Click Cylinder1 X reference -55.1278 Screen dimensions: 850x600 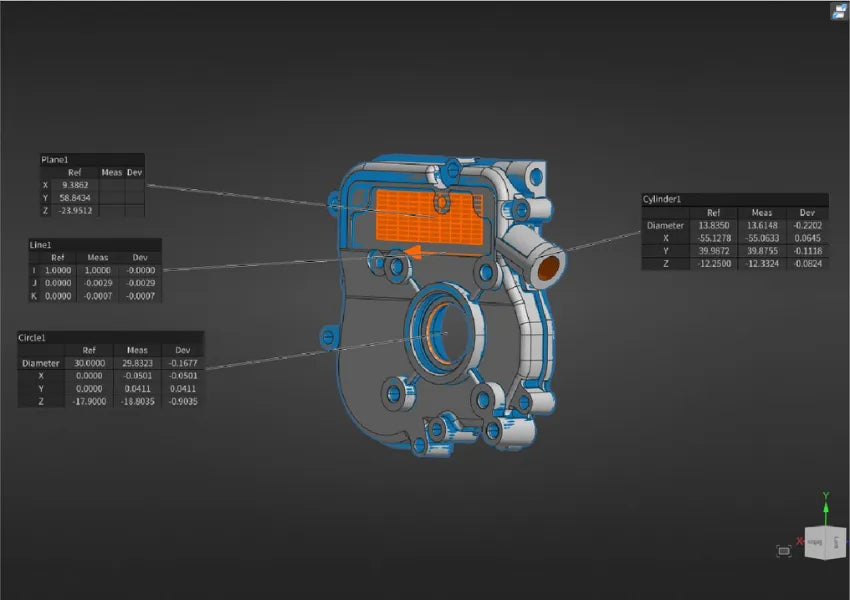pyautogui.click(x=713, y=238)
